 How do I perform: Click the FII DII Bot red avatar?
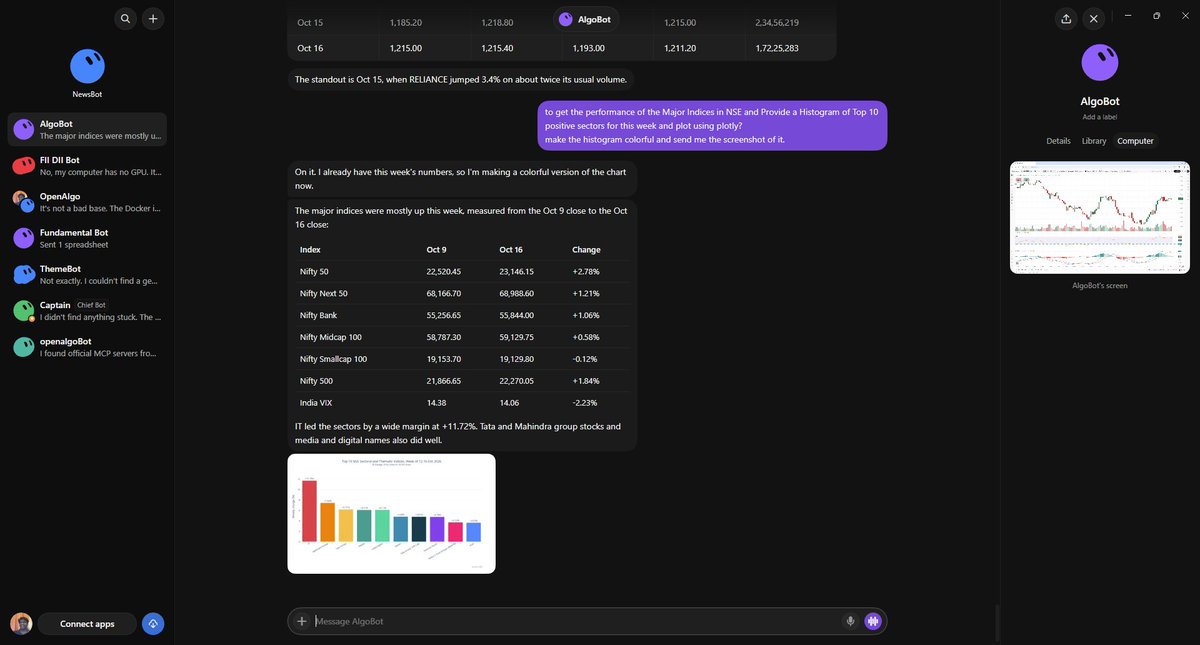click(23, 164)
